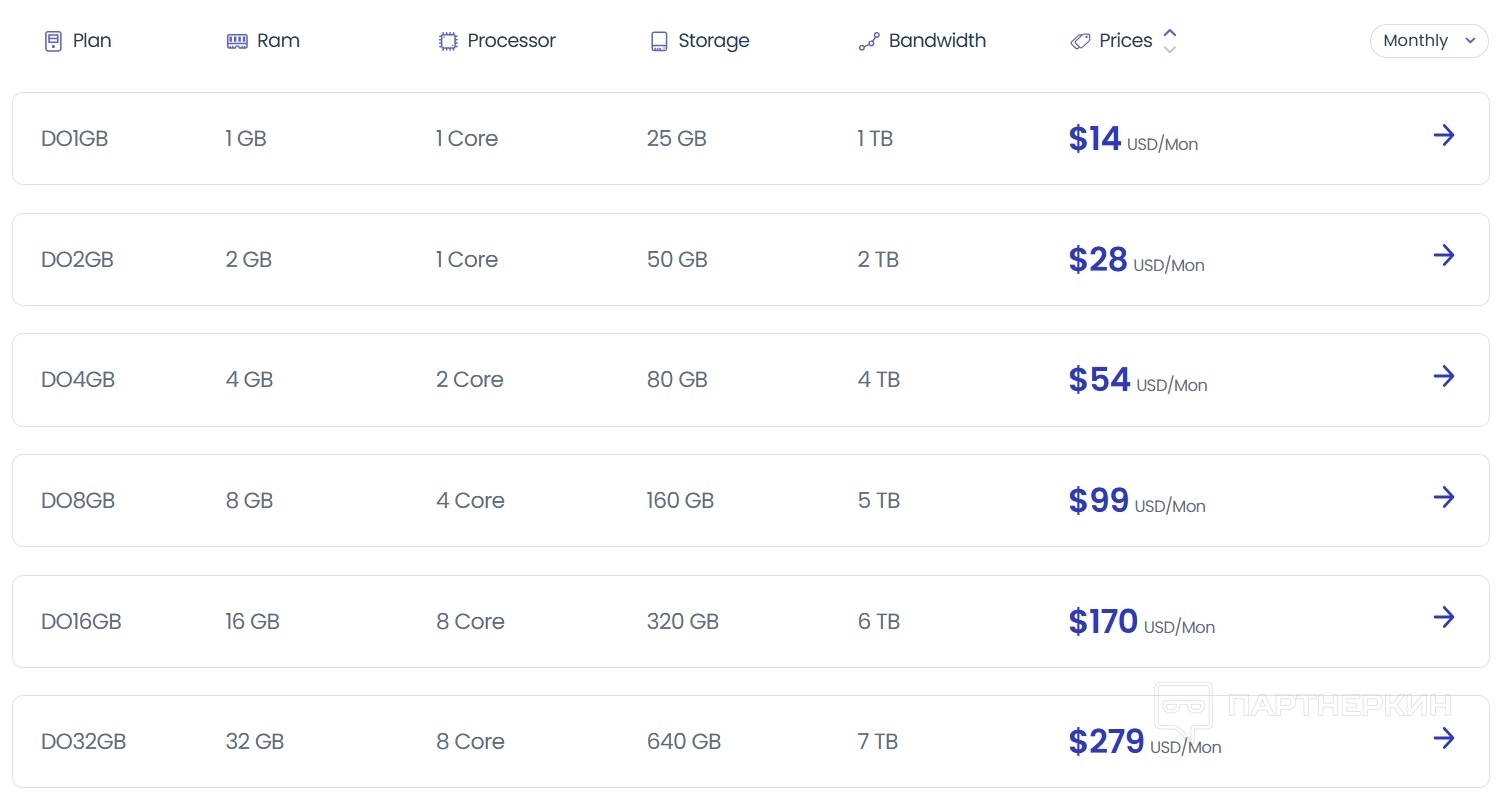Click the $170 price on DO16GB row
1503x797 pixels.
[x=1103, y=622]
